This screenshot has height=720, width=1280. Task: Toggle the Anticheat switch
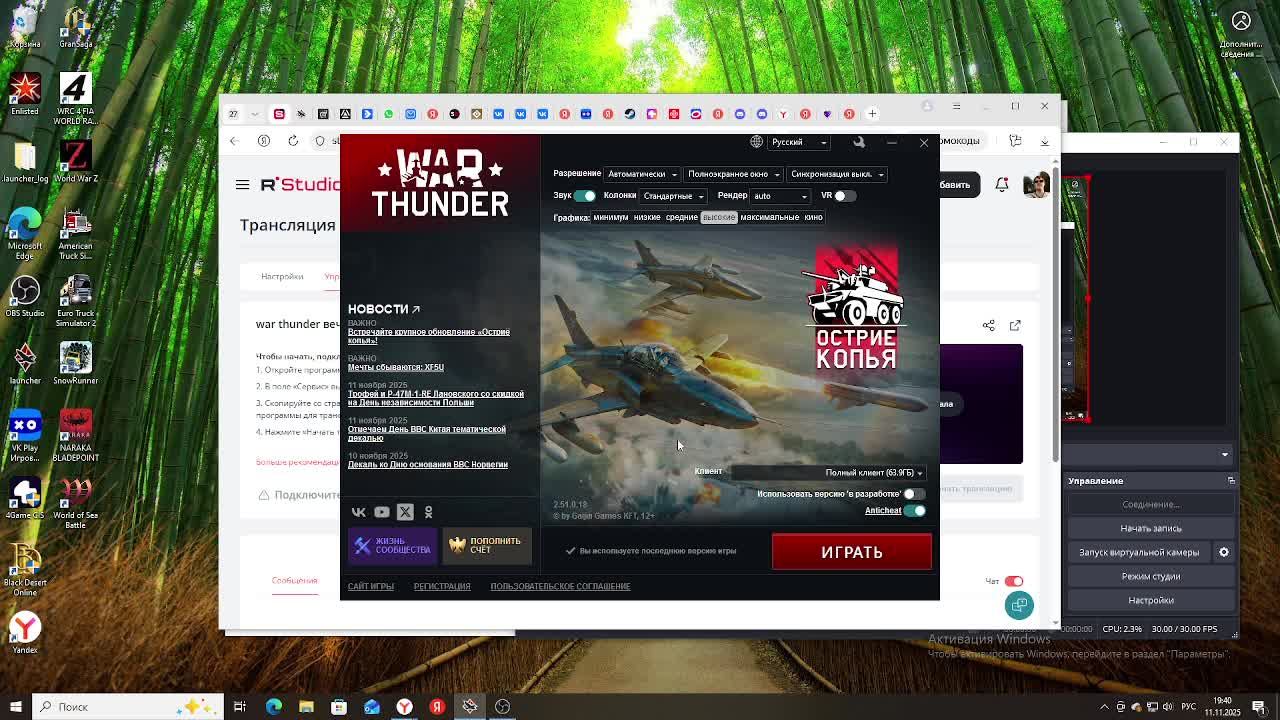[915, 511]
